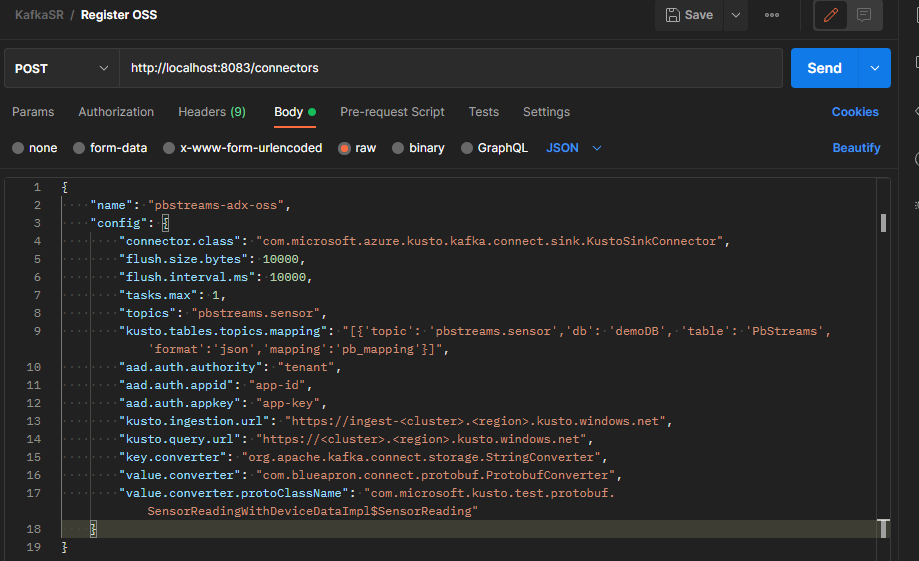Viewport: 919px width, 561px height.
Task: Click the "pbstreams.sensor" topics value
Action: pos(256,313)
